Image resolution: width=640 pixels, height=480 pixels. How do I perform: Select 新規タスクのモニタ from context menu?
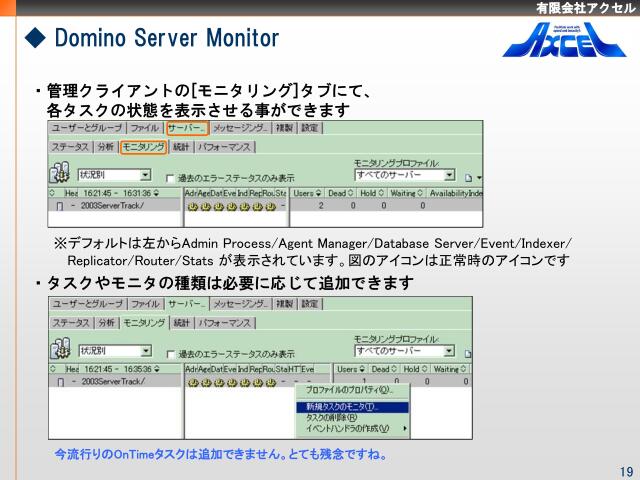pyautogui.click(x=342, y=407)
